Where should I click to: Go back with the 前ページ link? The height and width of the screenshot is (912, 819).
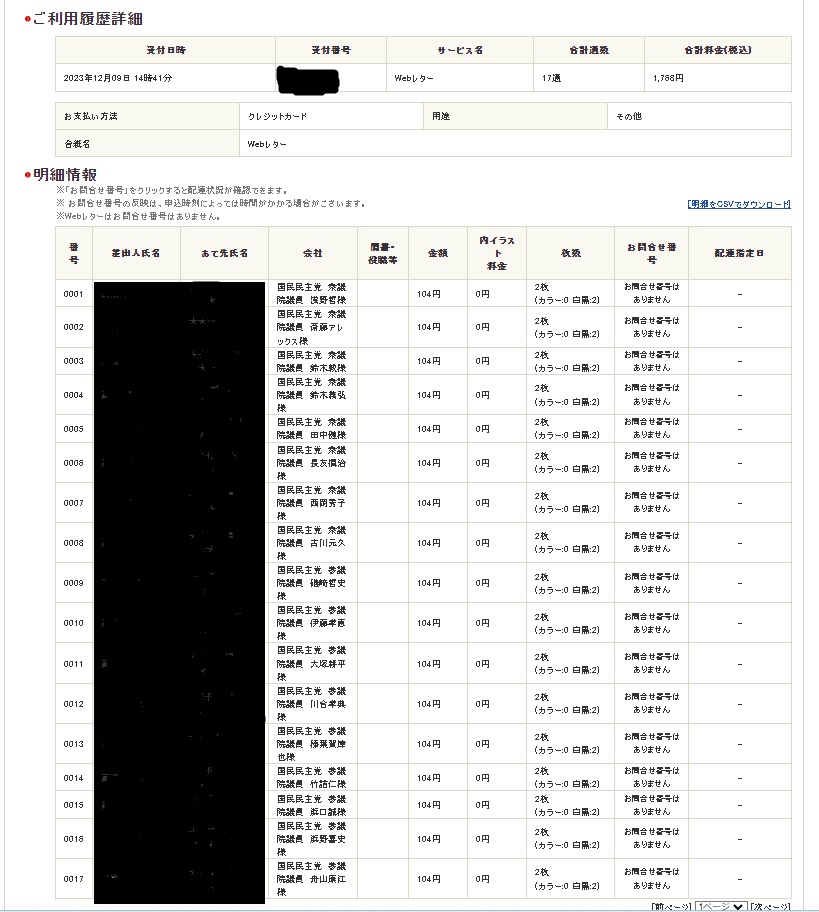(671, 906)
